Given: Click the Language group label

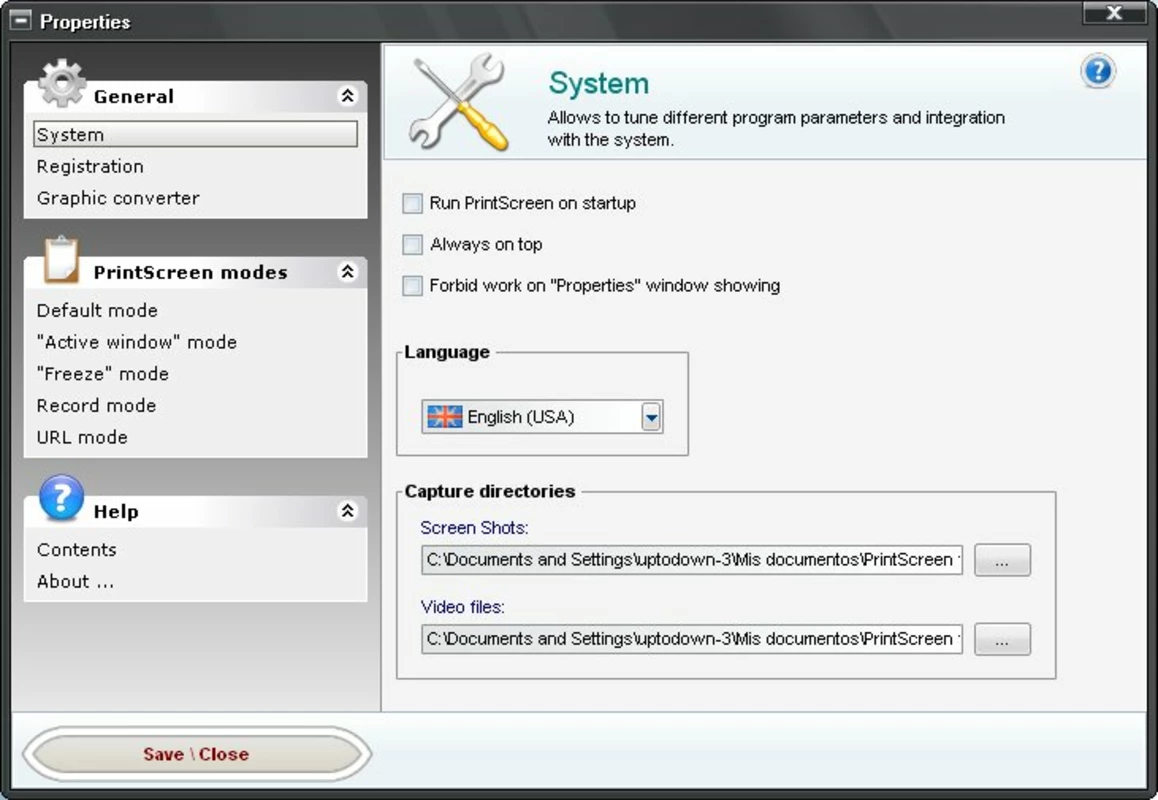Looking at the screenshot, I should click(447, 352).
